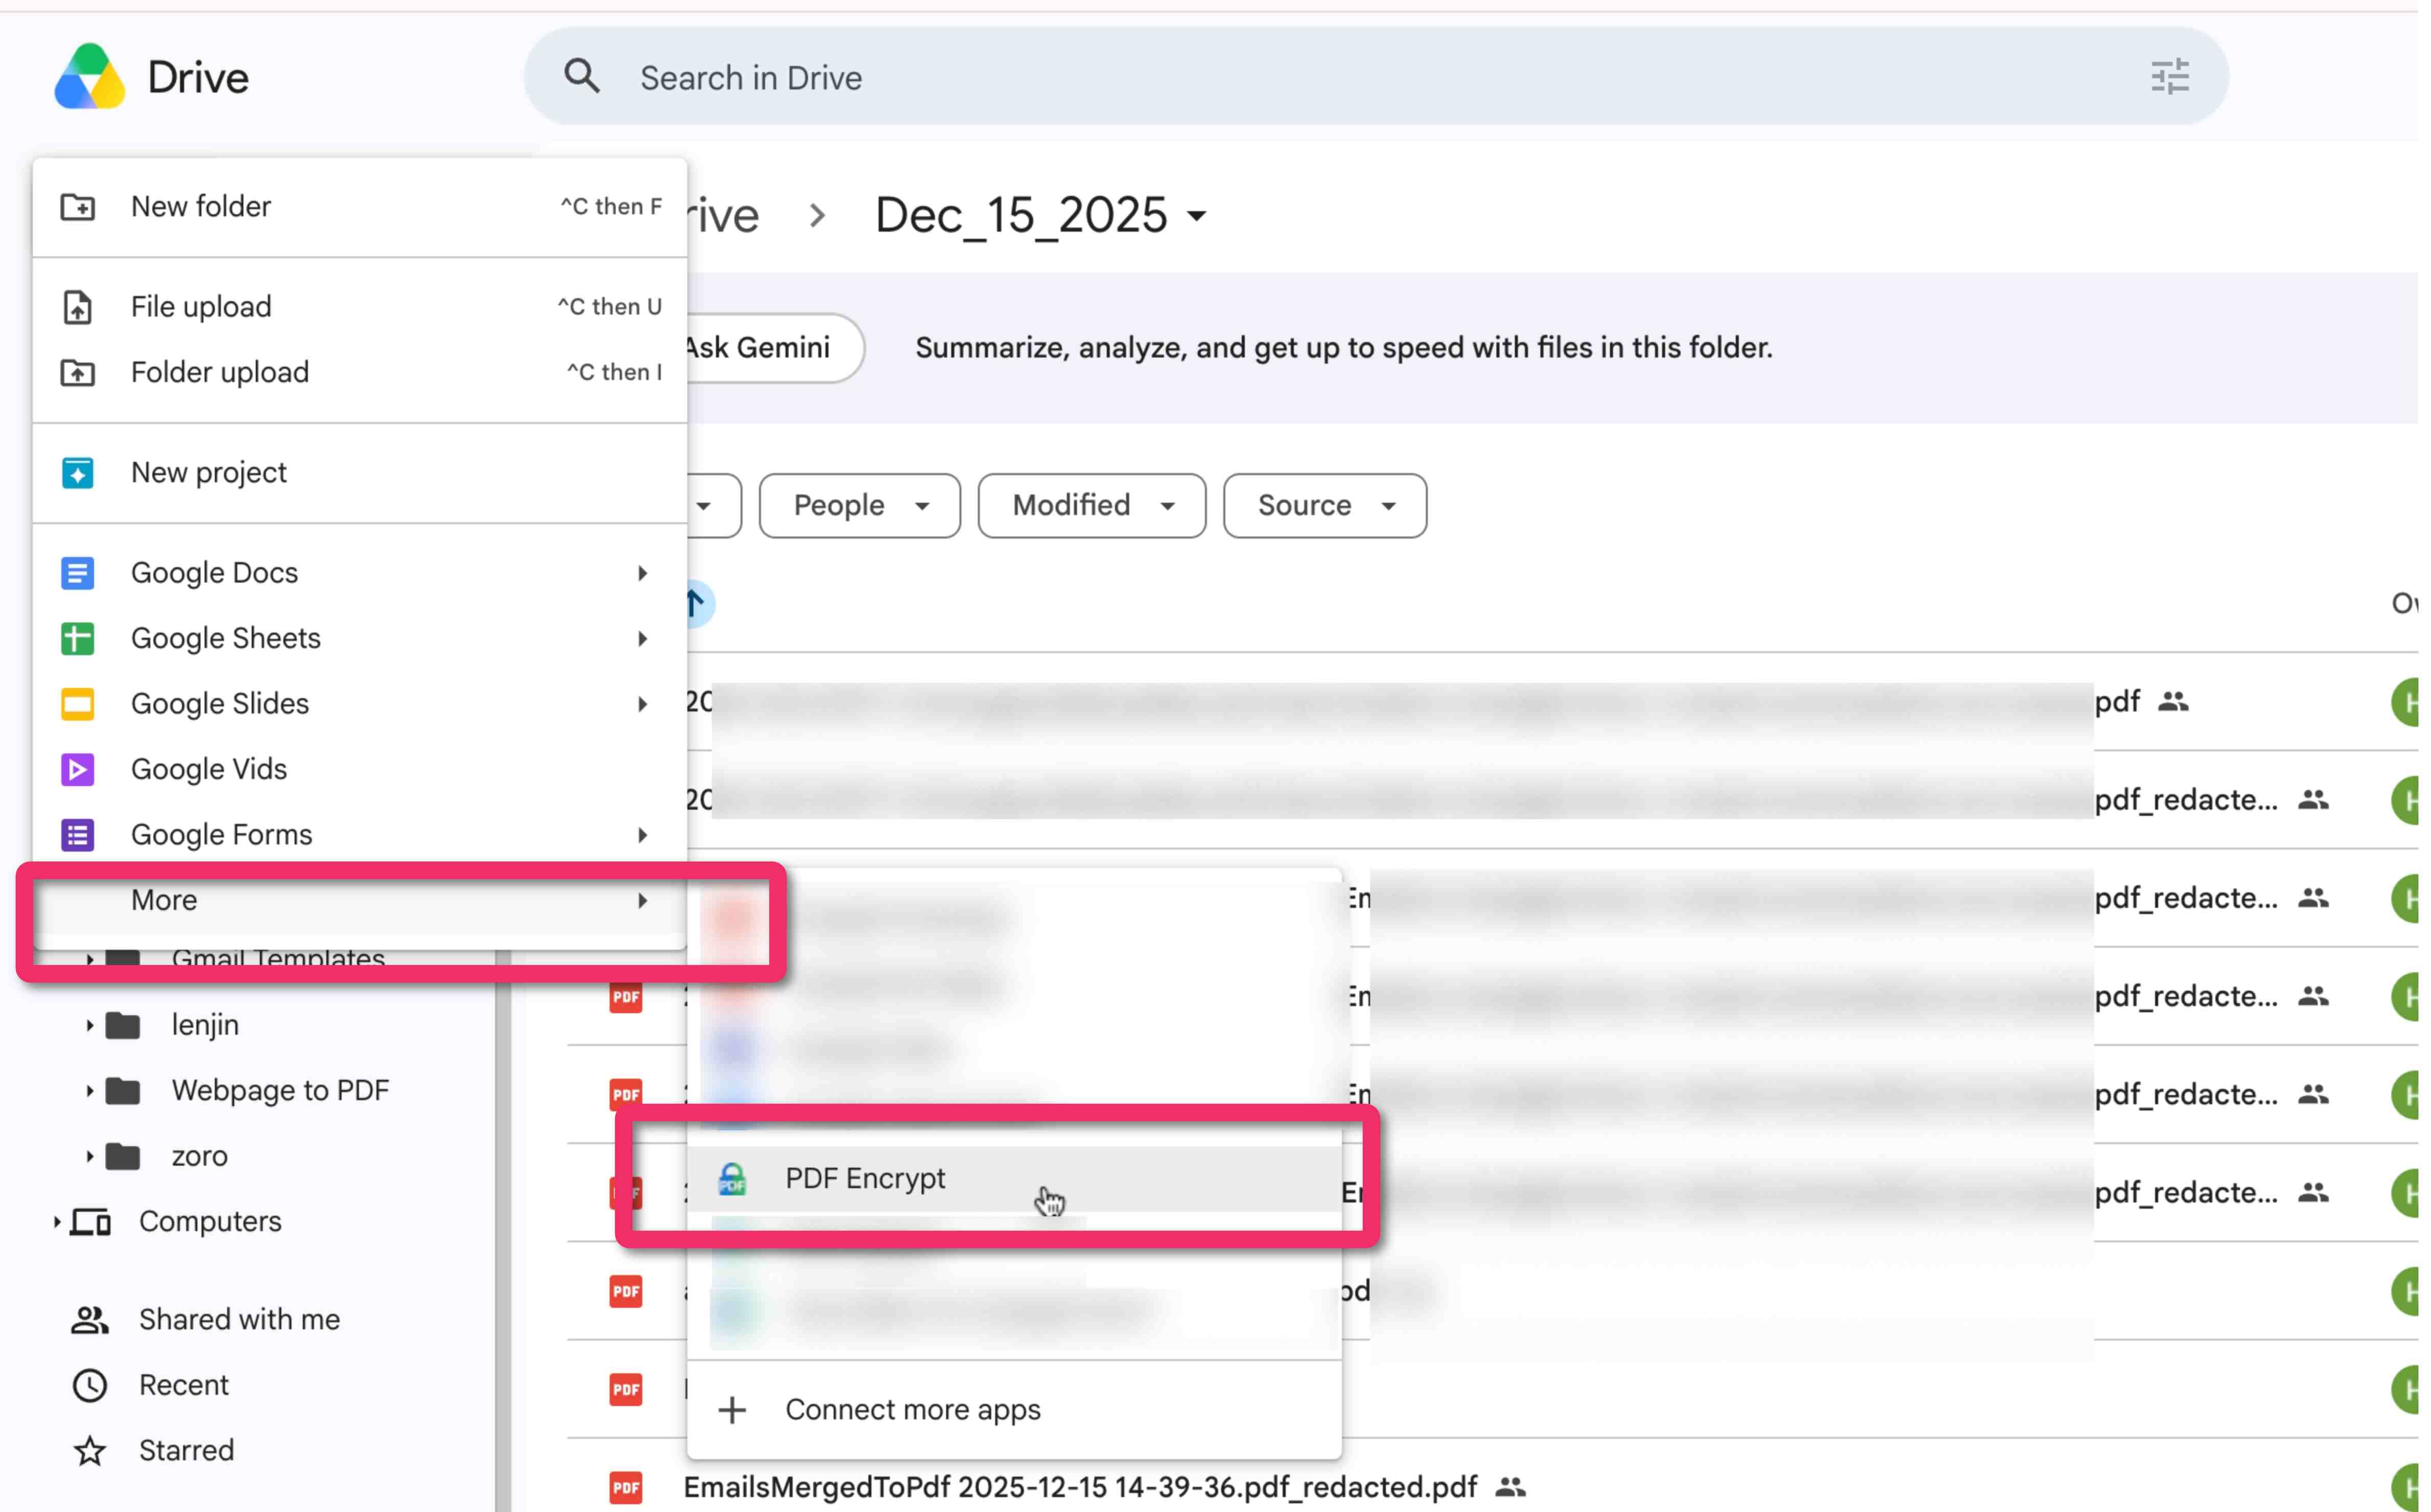Click the lenjin folder icon

[x=123, y=1026]
